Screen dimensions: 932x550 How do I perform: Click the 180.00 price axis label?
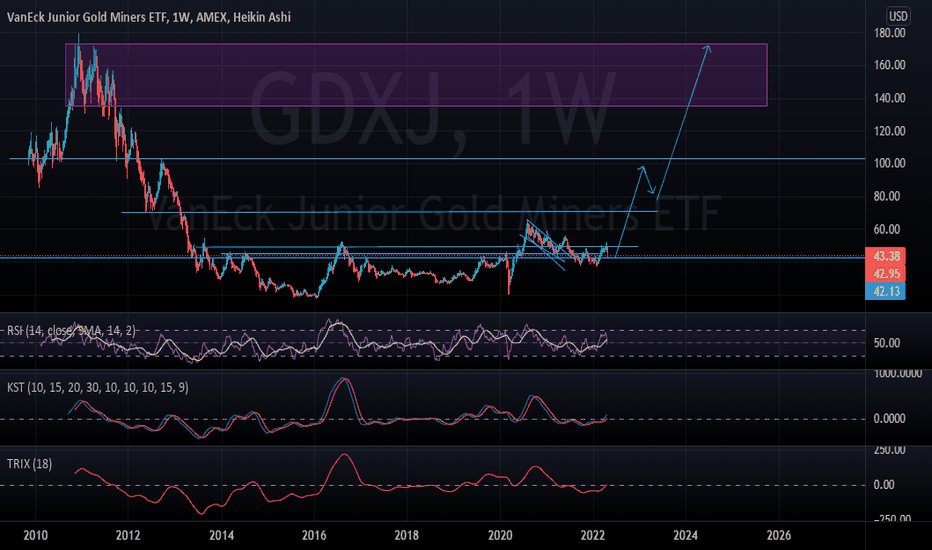click(x=889, y=33)
